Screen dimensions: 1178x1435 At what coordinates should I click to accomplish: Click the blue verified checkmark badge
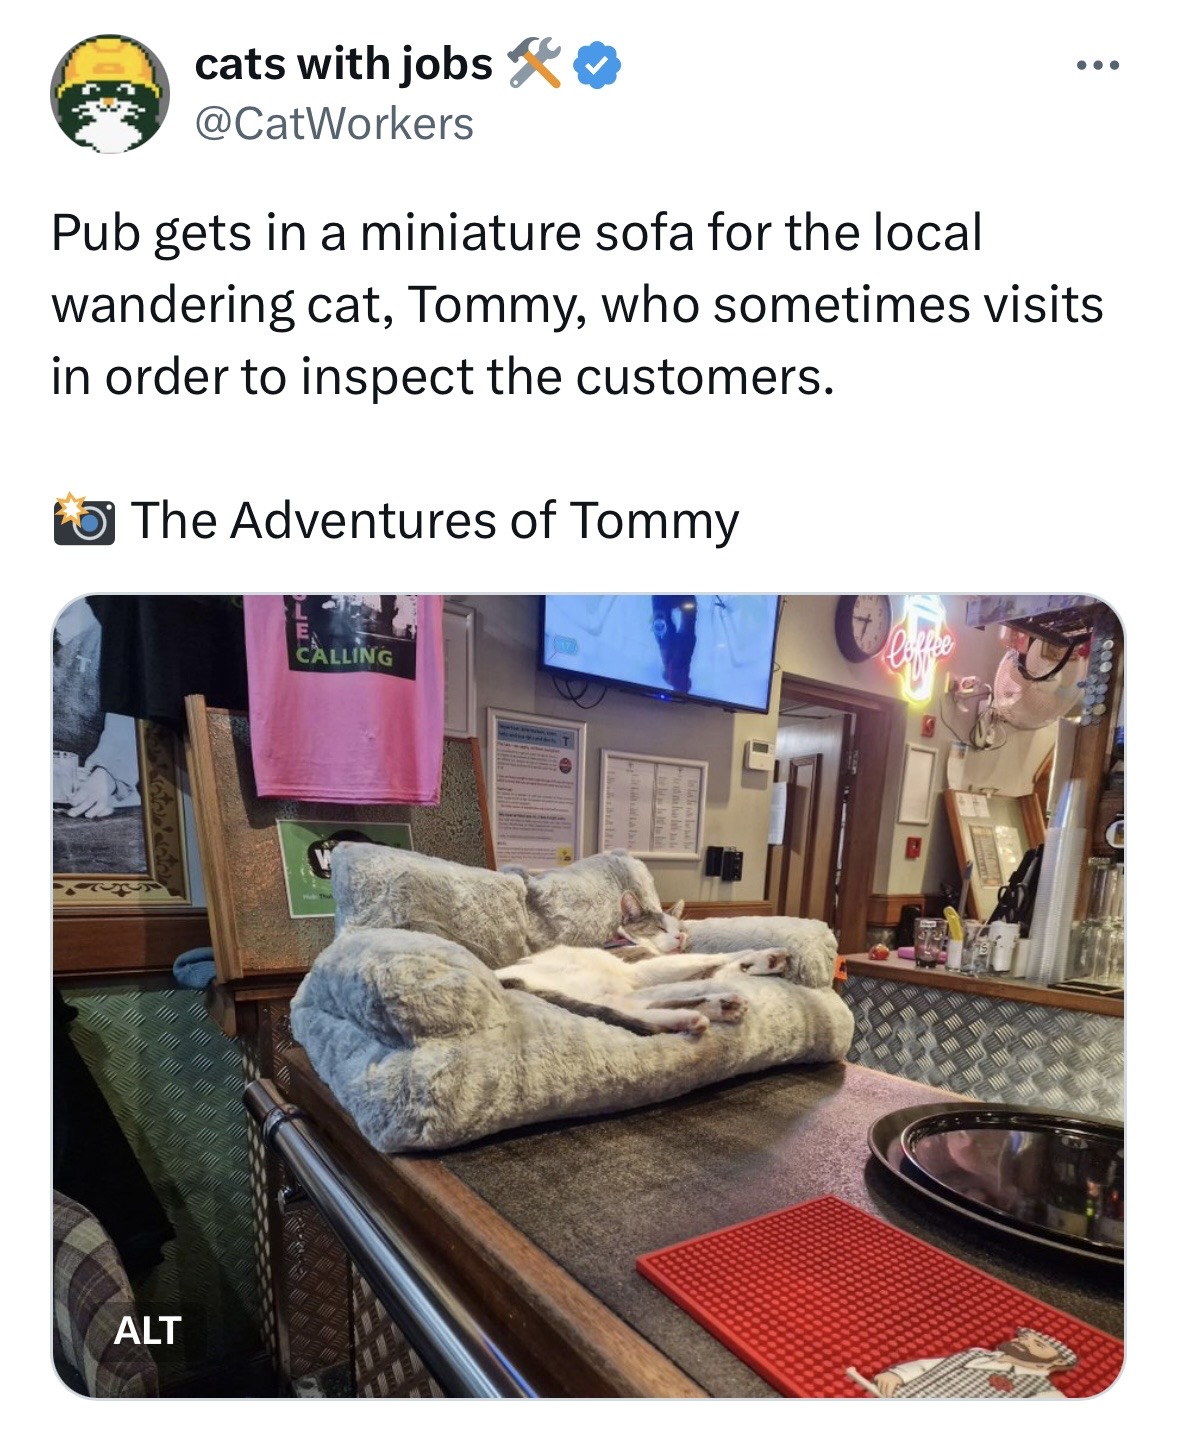[x=597, y=66]
